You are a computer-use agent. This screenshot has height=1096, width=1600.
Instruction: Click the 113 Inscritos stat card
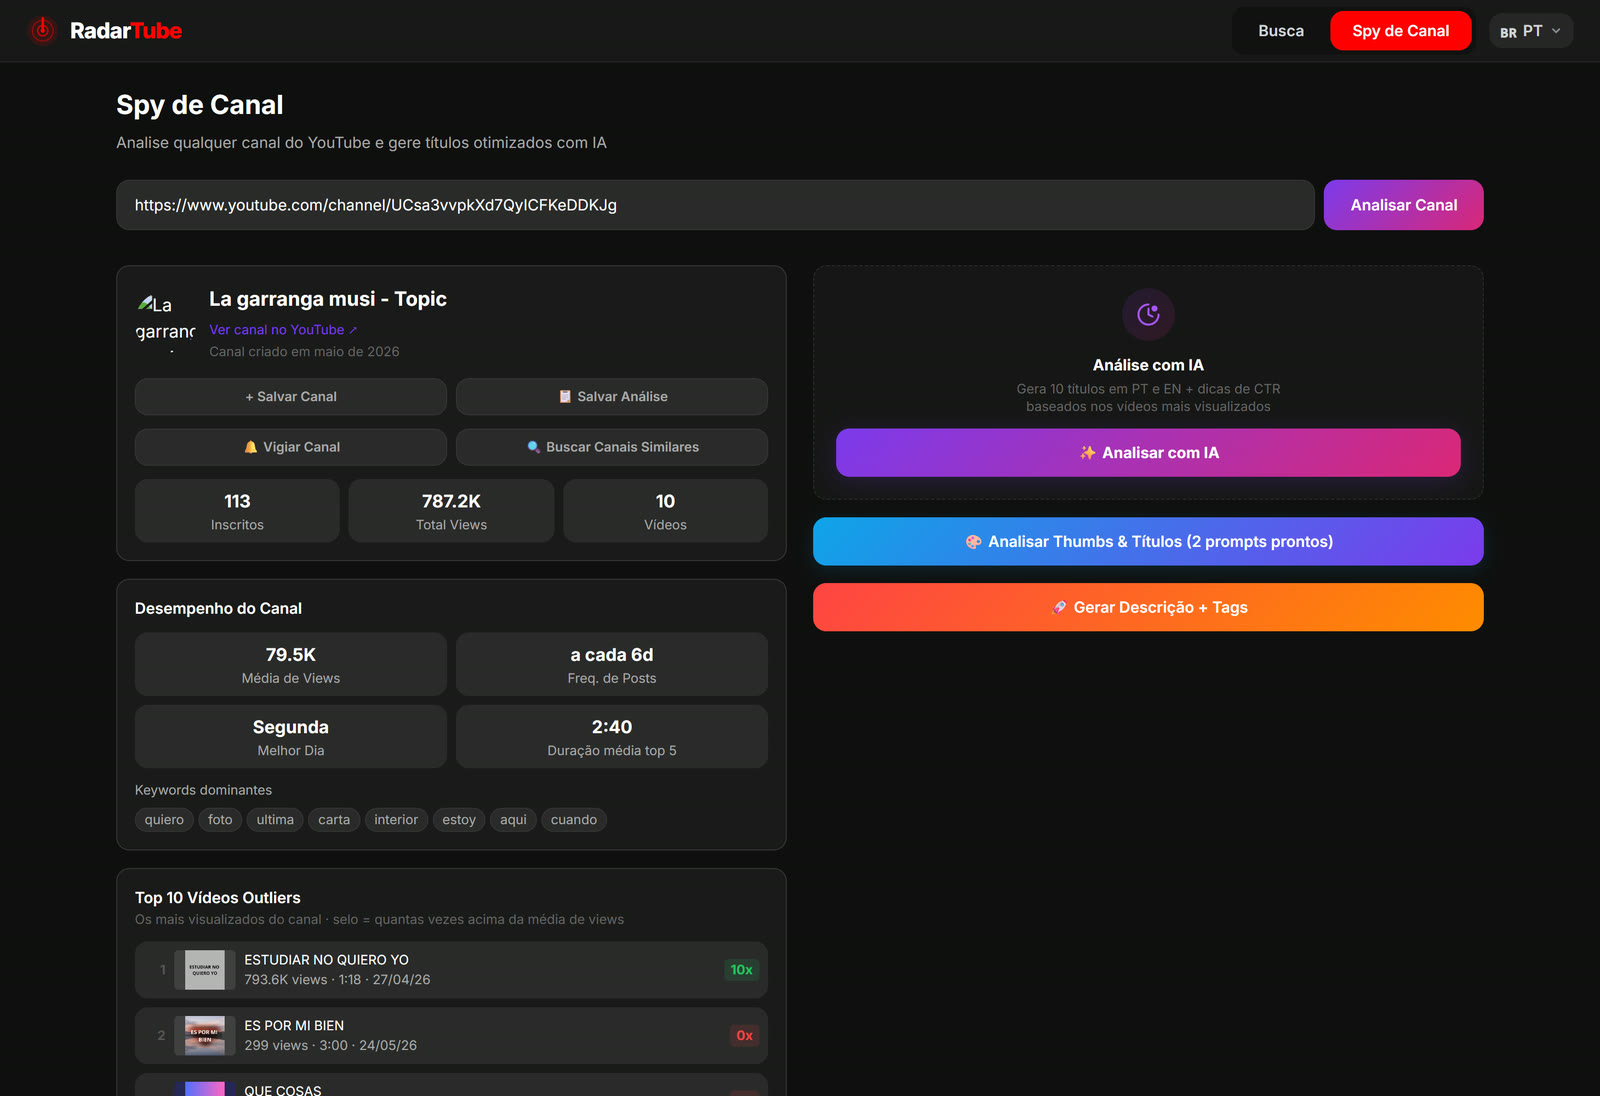(237, 511)
